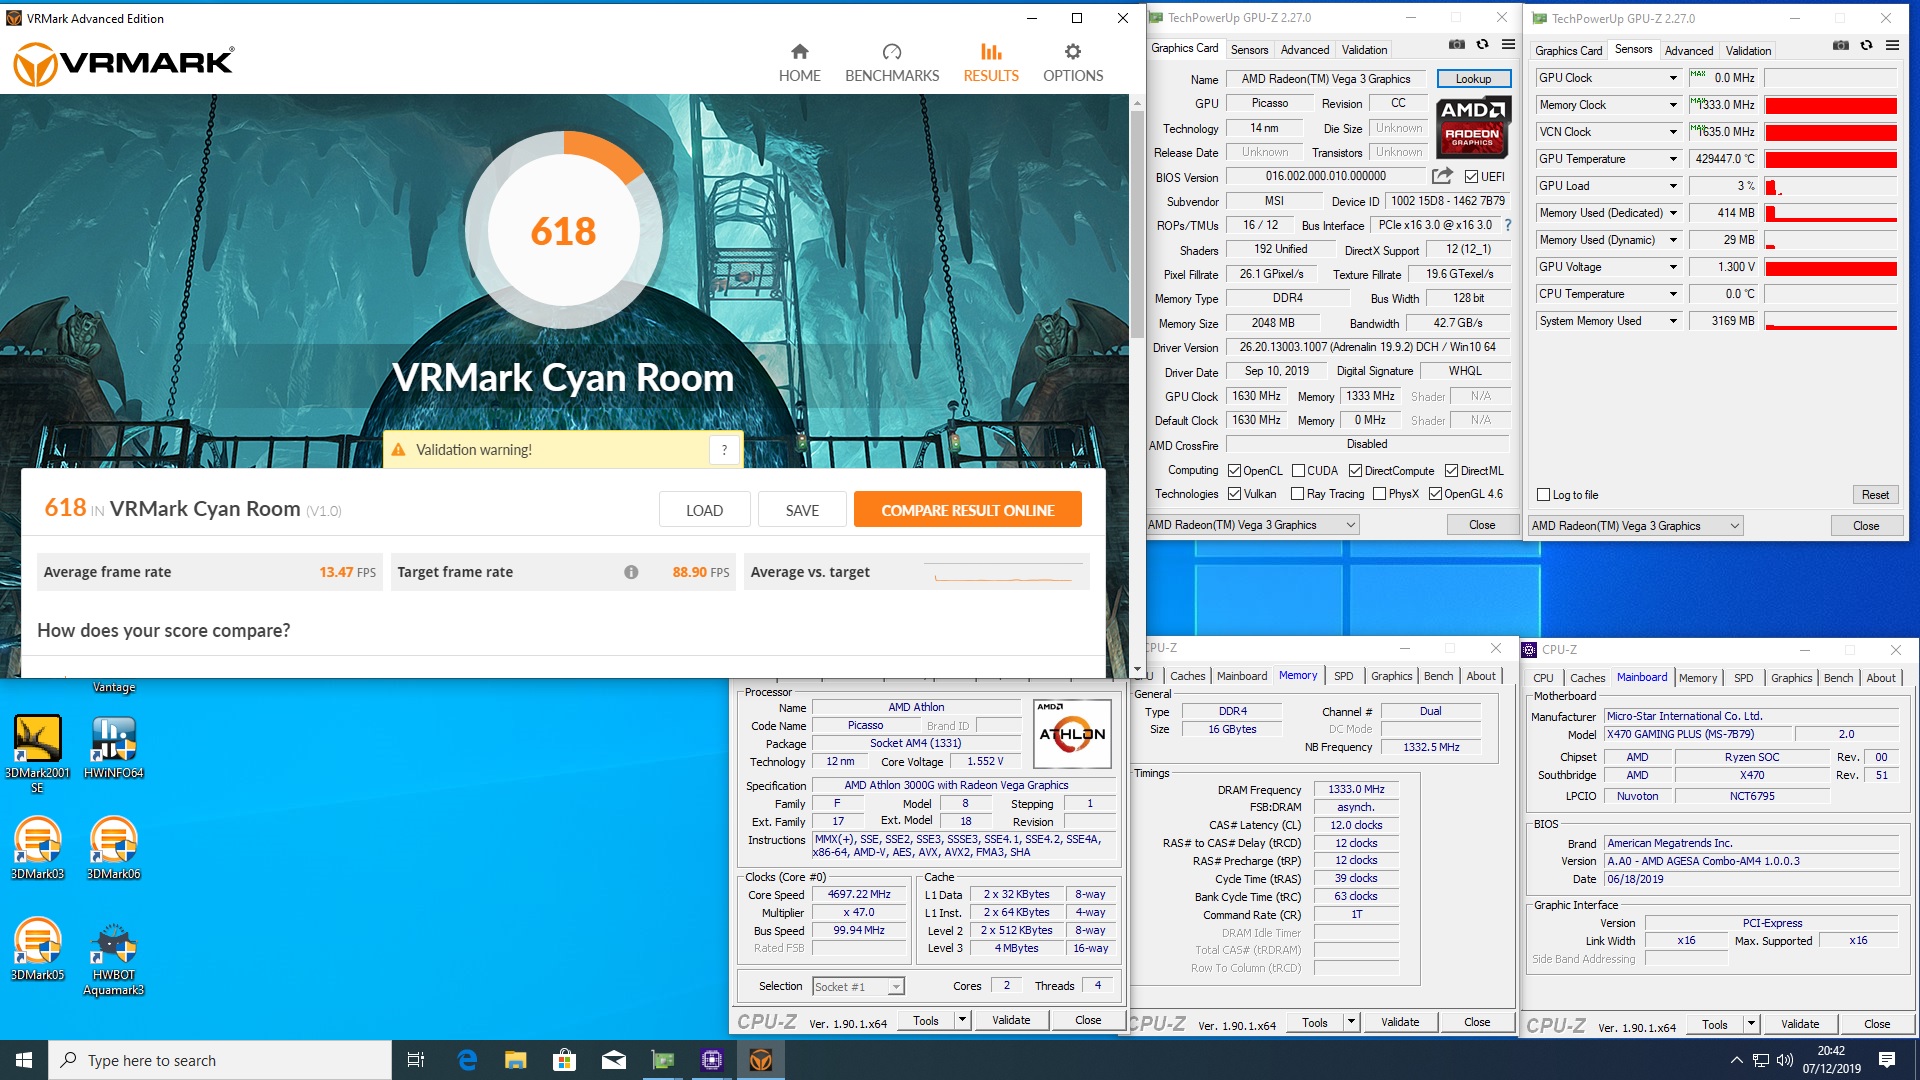The width and height of the screenshot is (1920, 1080).
Task: Open File Explorer from the taskbar
Action: [x=515, y=1060]
